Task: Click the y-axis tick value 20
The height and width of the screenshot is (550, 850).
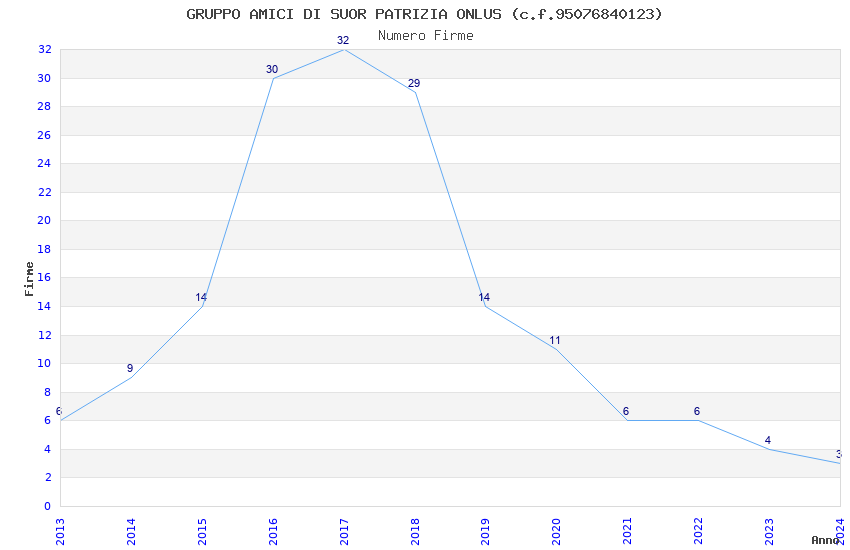Action: tap(44, 220)
